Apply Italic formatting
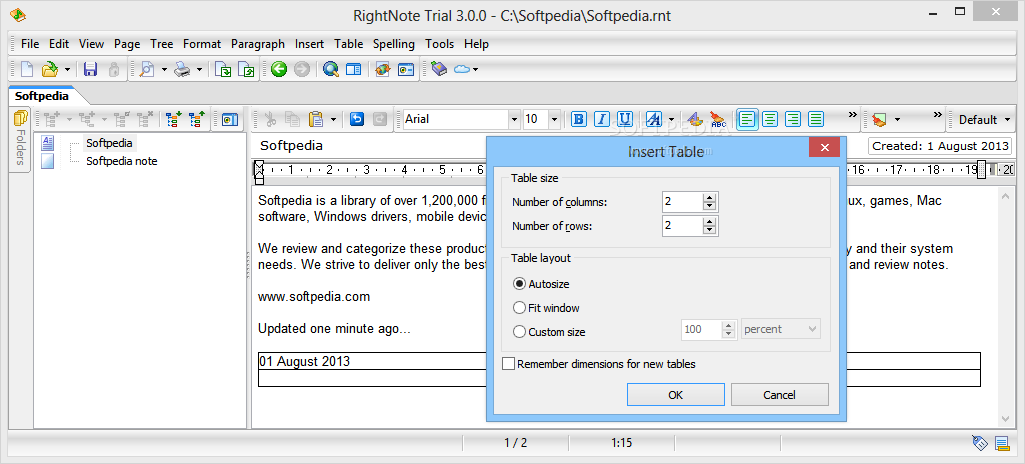 (x=601, y=119)
